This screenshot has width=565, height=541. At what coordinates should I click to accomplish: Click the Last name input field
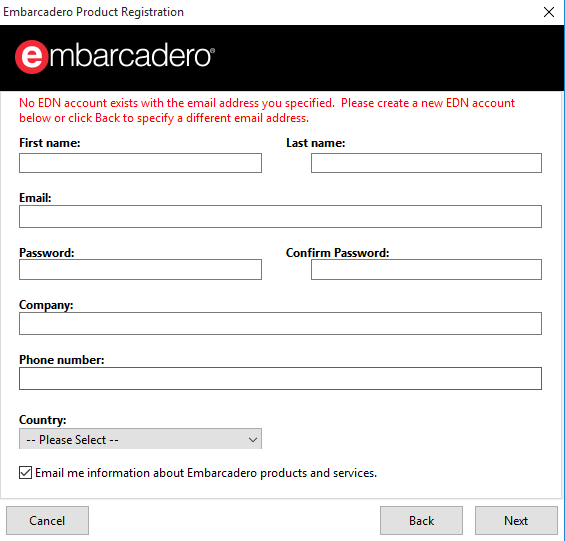coord(426,163)
